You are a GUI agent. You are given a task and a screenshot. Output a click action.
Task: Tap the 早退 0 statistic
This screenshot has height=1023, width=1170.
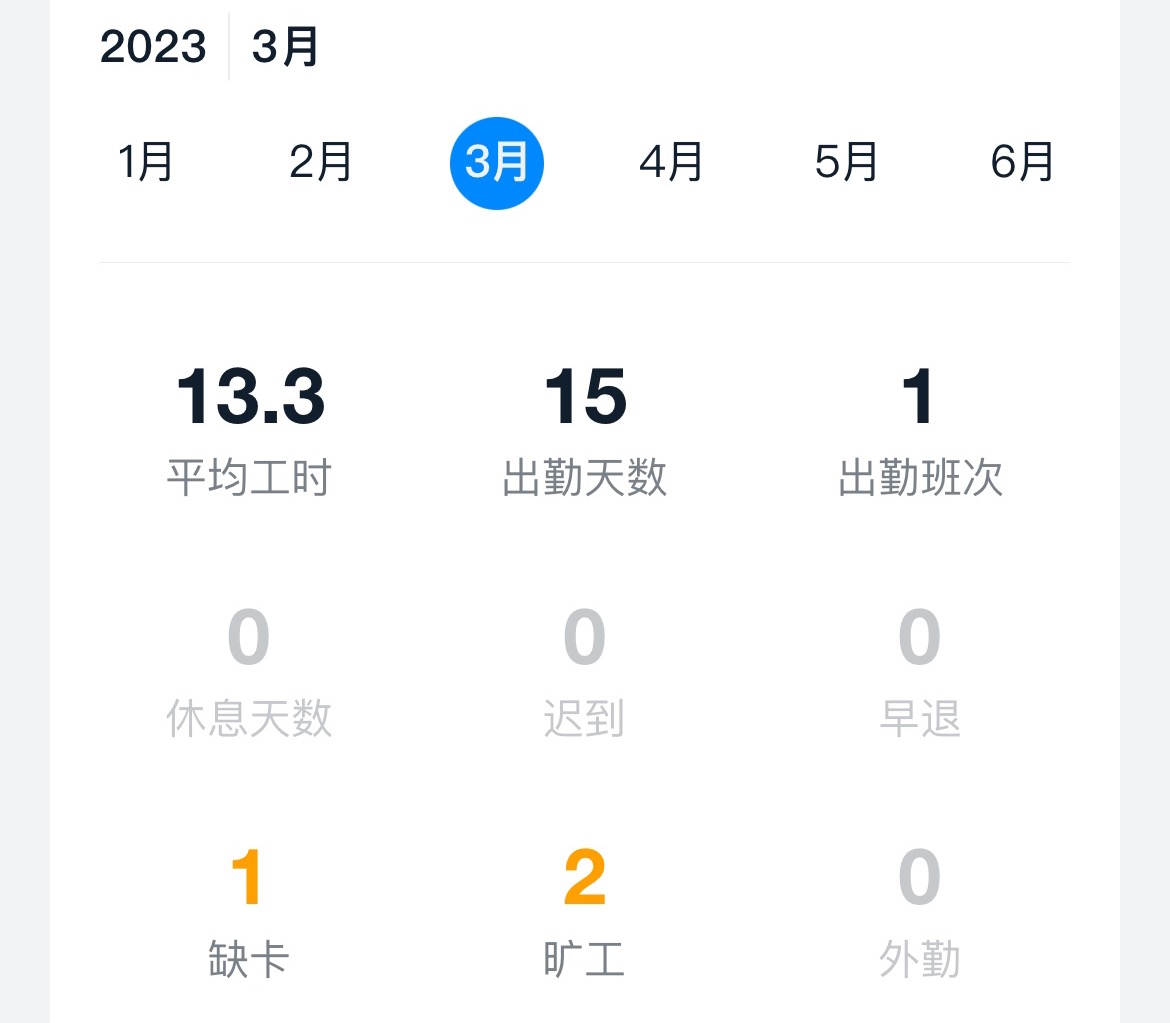pos(920,672)
